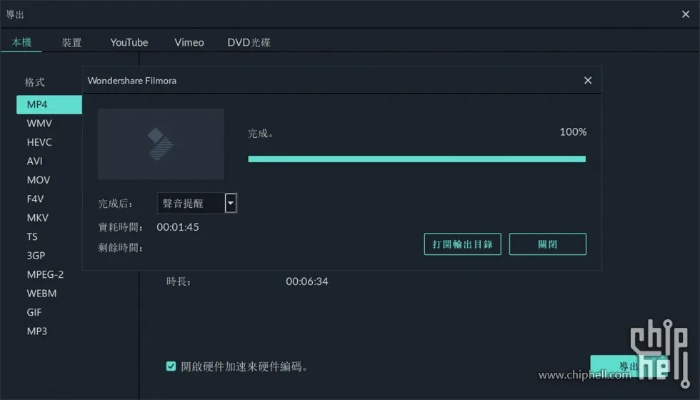Image resolution: width=700 pixels, height=400 pixels.
Task: Choose the HEVC format
Action: pyautogui.click(x=39, y=142)
